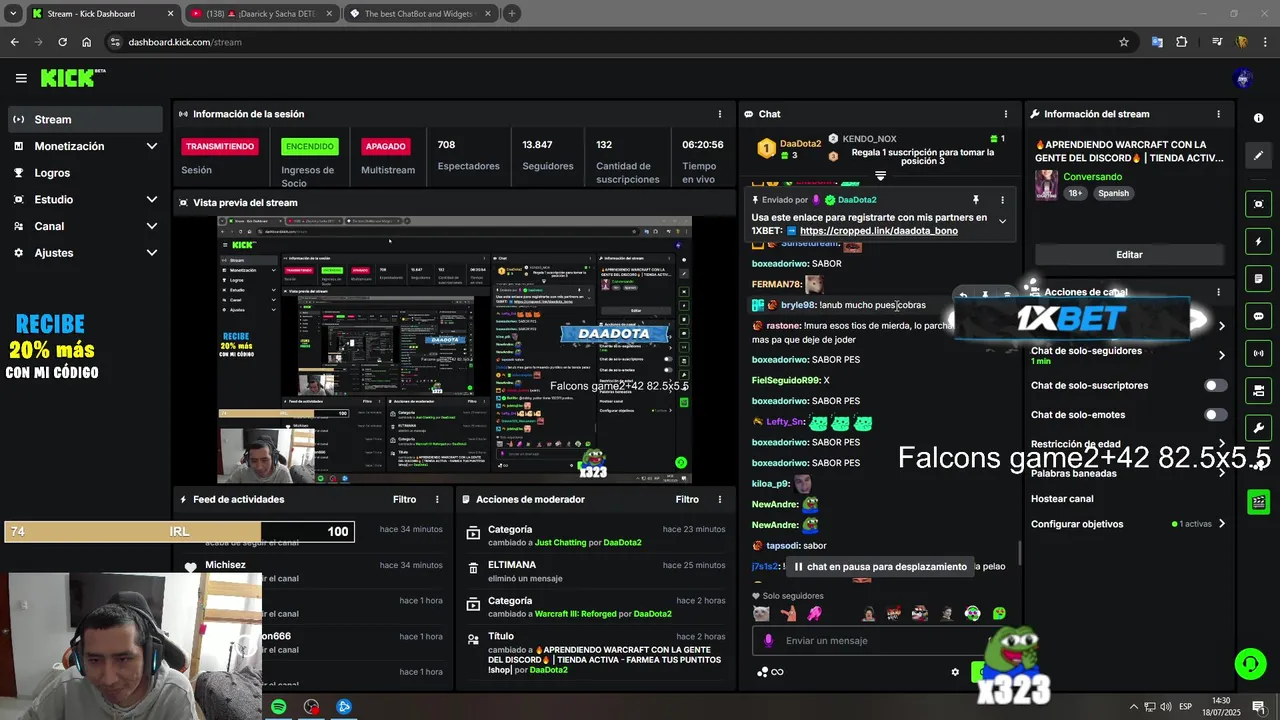The image size is (1280, 720).
Task: Open Filtro in Feed de actividades
Action: coord(404,499)
